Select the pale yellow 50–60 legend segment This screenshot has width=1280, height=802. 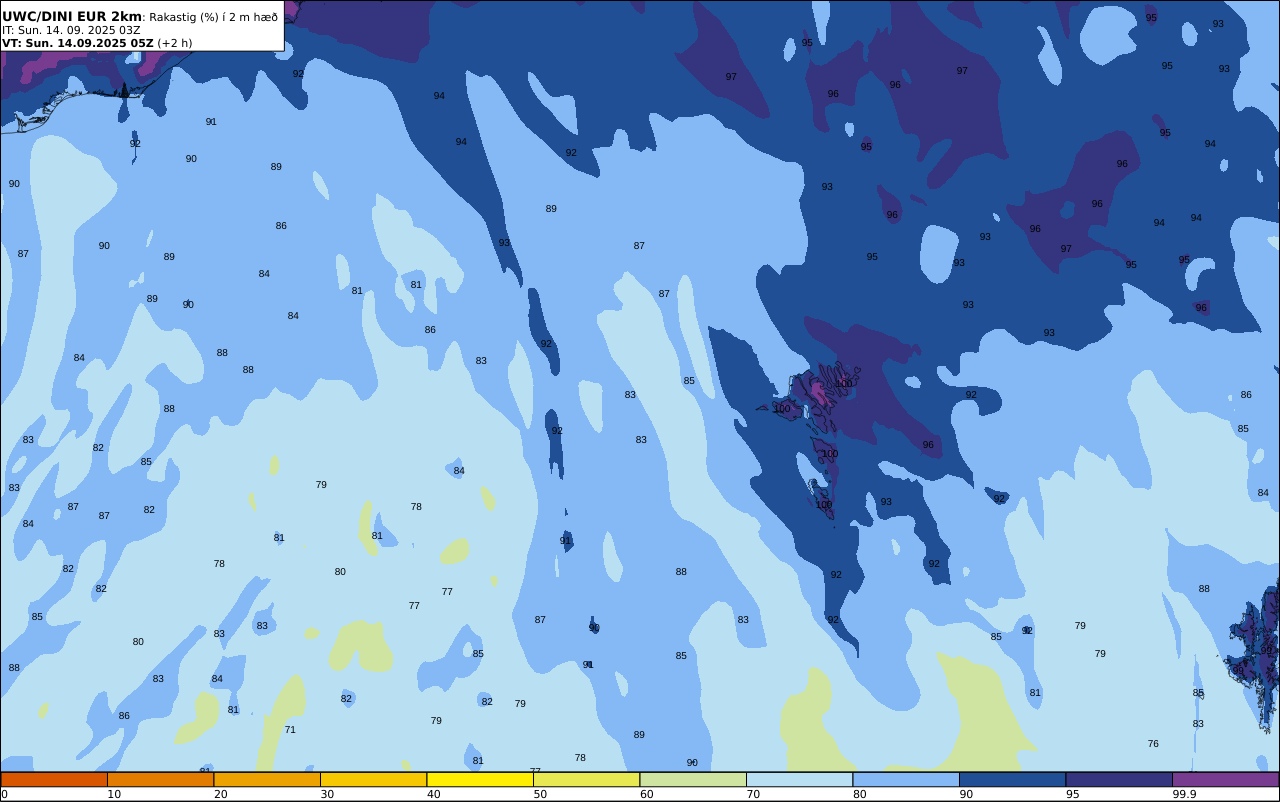(x=586, y=779)
